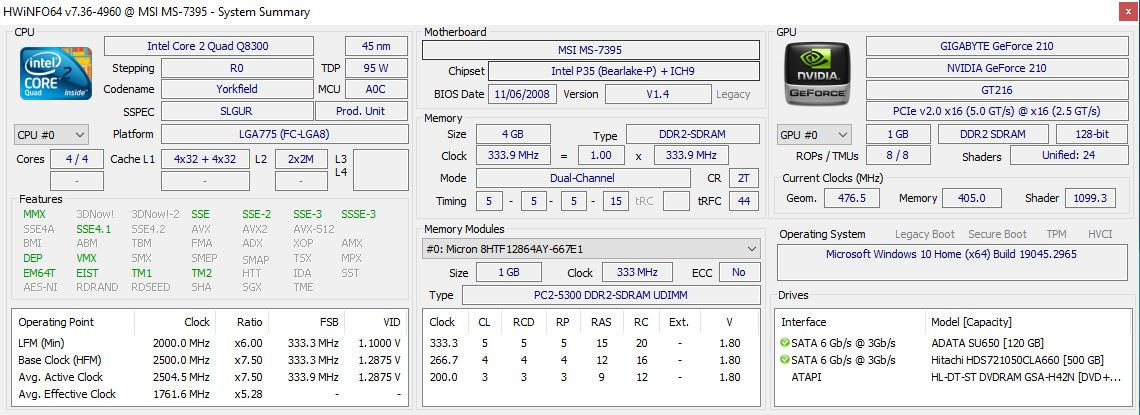The height and width of the screenshot is (415, 1140).
Task: Click the MSI MS-7395 motherboard field
Action: [x=595, y=50]
